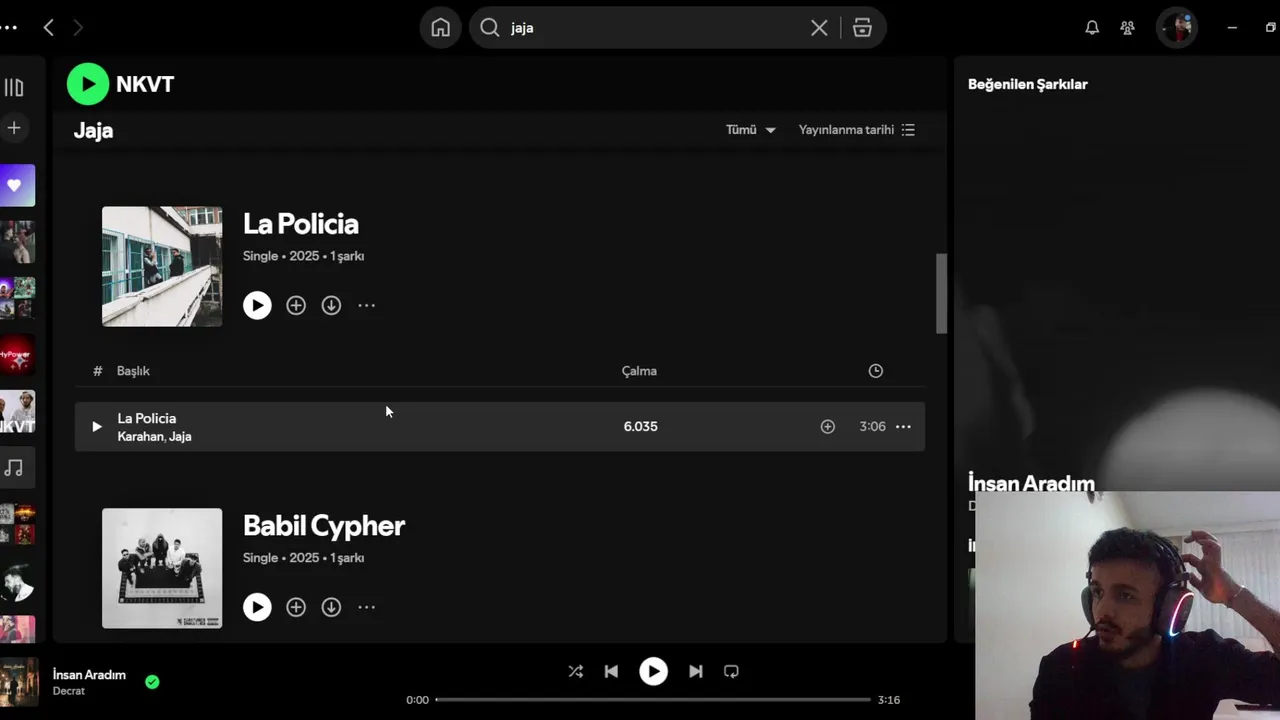Open the user profile avatar
The width and height of the screenshot is (1280, 720).
click(x=1177, y=28)
